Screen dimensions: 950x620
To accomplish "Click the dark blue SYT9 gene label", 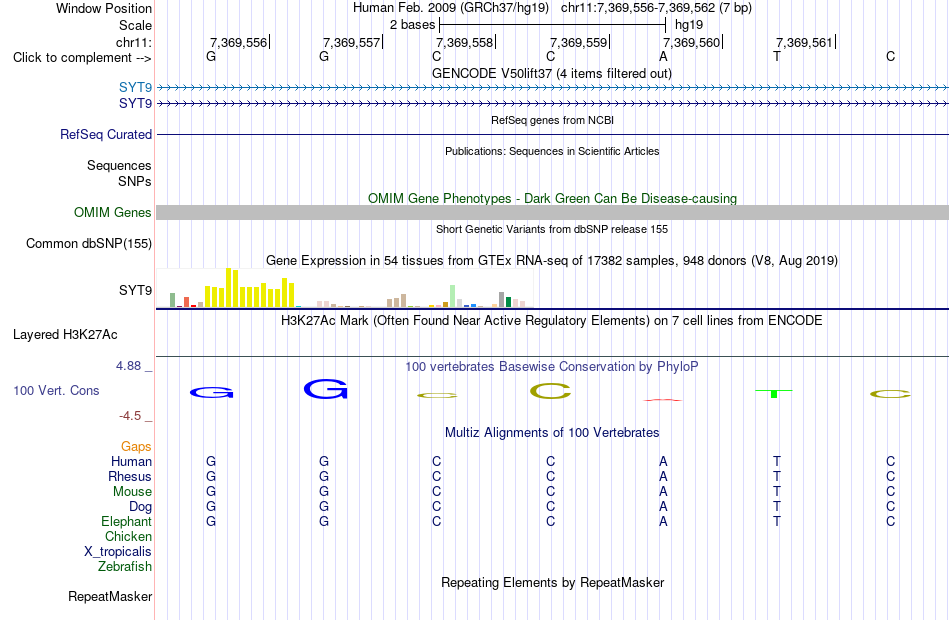I will (135, 104).
